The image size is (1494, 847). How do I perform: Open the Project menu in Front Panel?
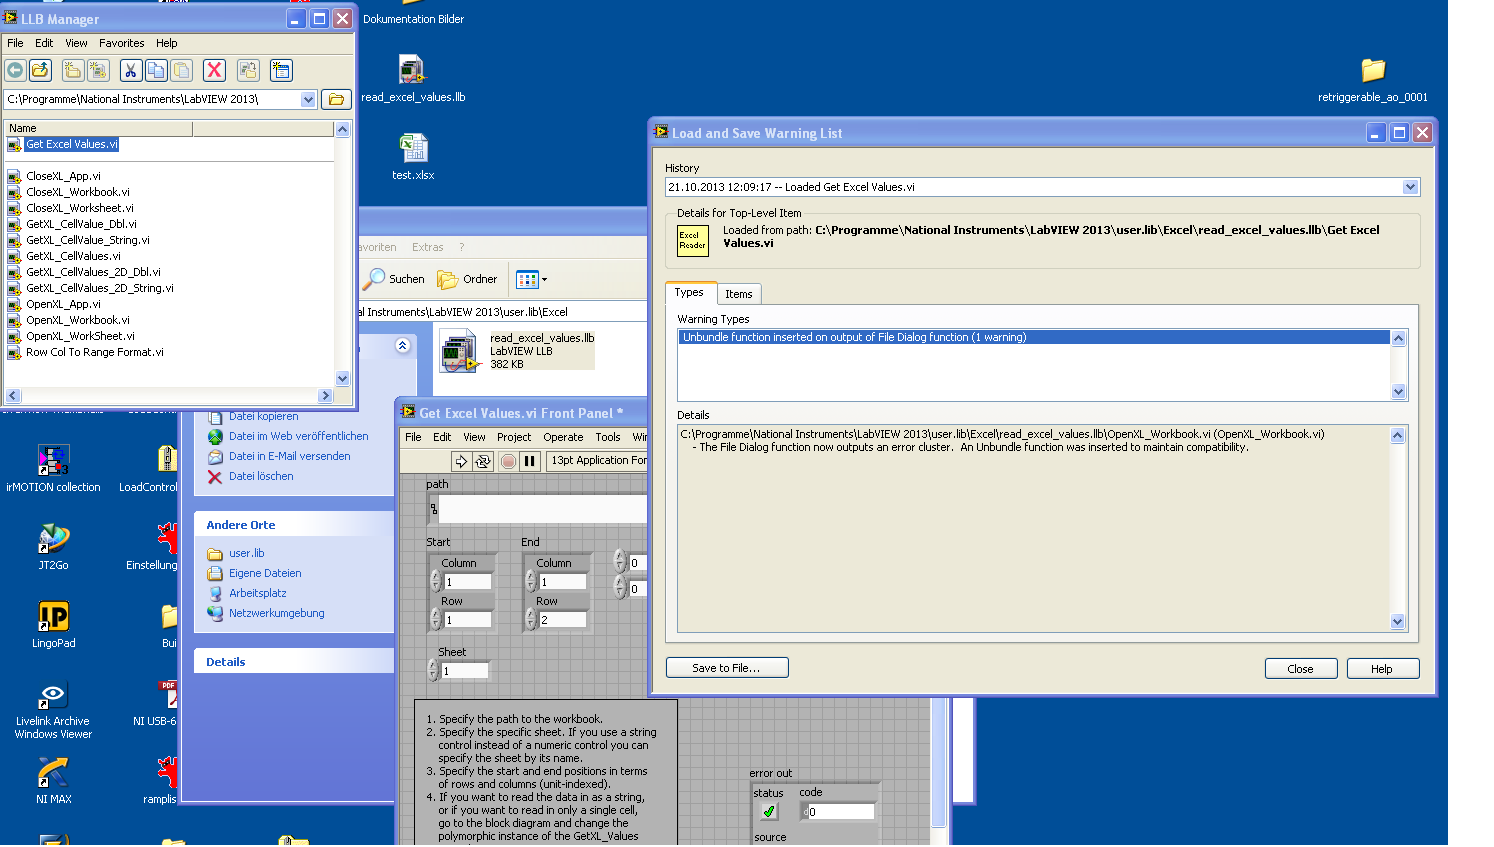click(x=514, y=437)
